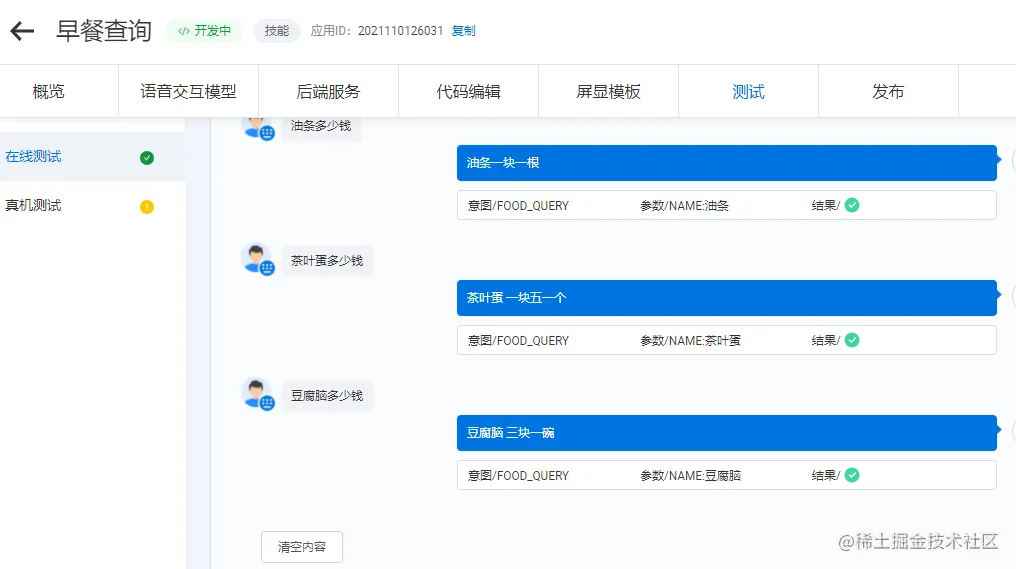
Task: Select the 屏显模板 tab
Action: pyautogui.click(x=608, y=91)
